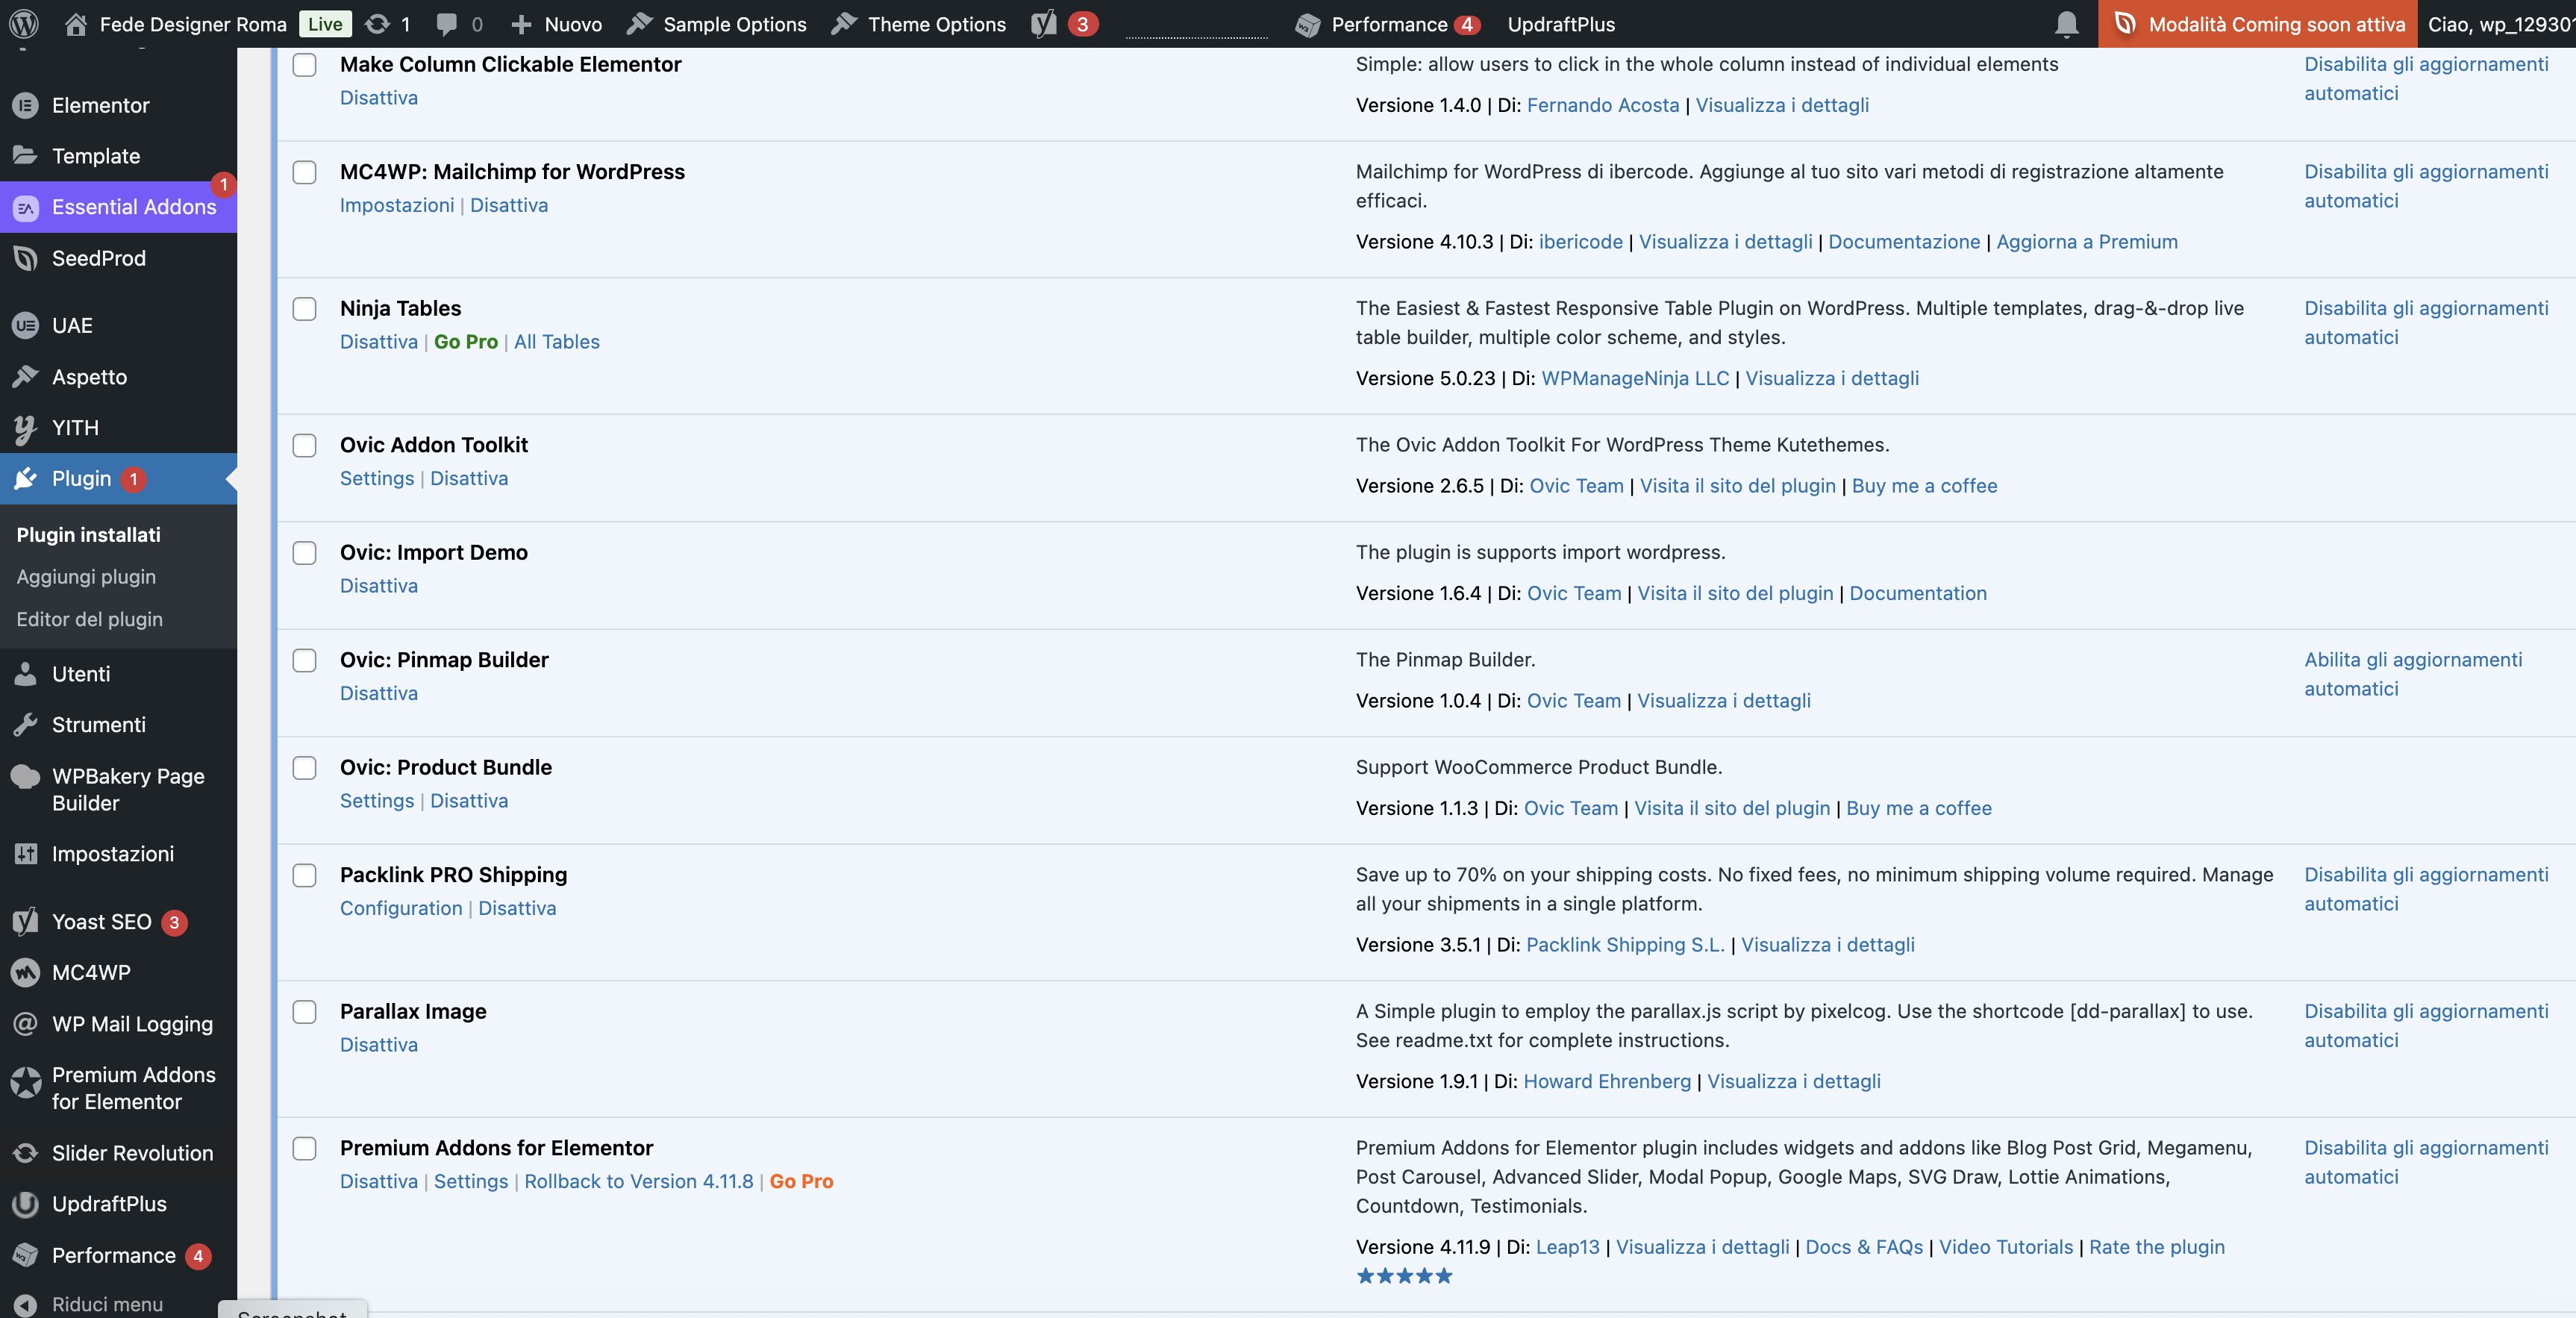Click the WPBakery Page Builder icon
The height and width of the screenshot is (1318, 2576).
click(26, 777)
